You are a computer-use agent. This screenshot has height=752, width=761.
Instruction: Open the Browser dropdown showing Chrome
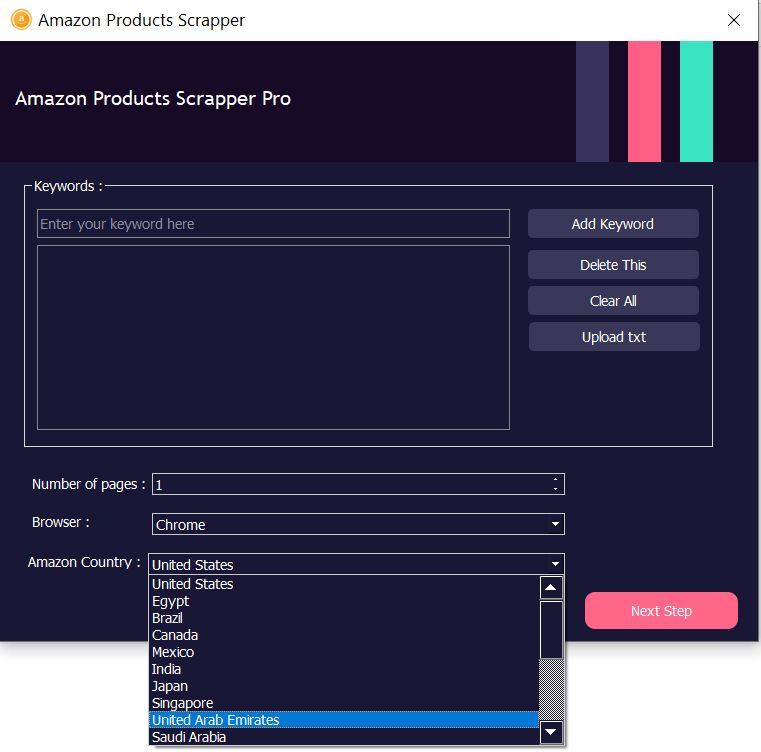[x=358, y=524]
